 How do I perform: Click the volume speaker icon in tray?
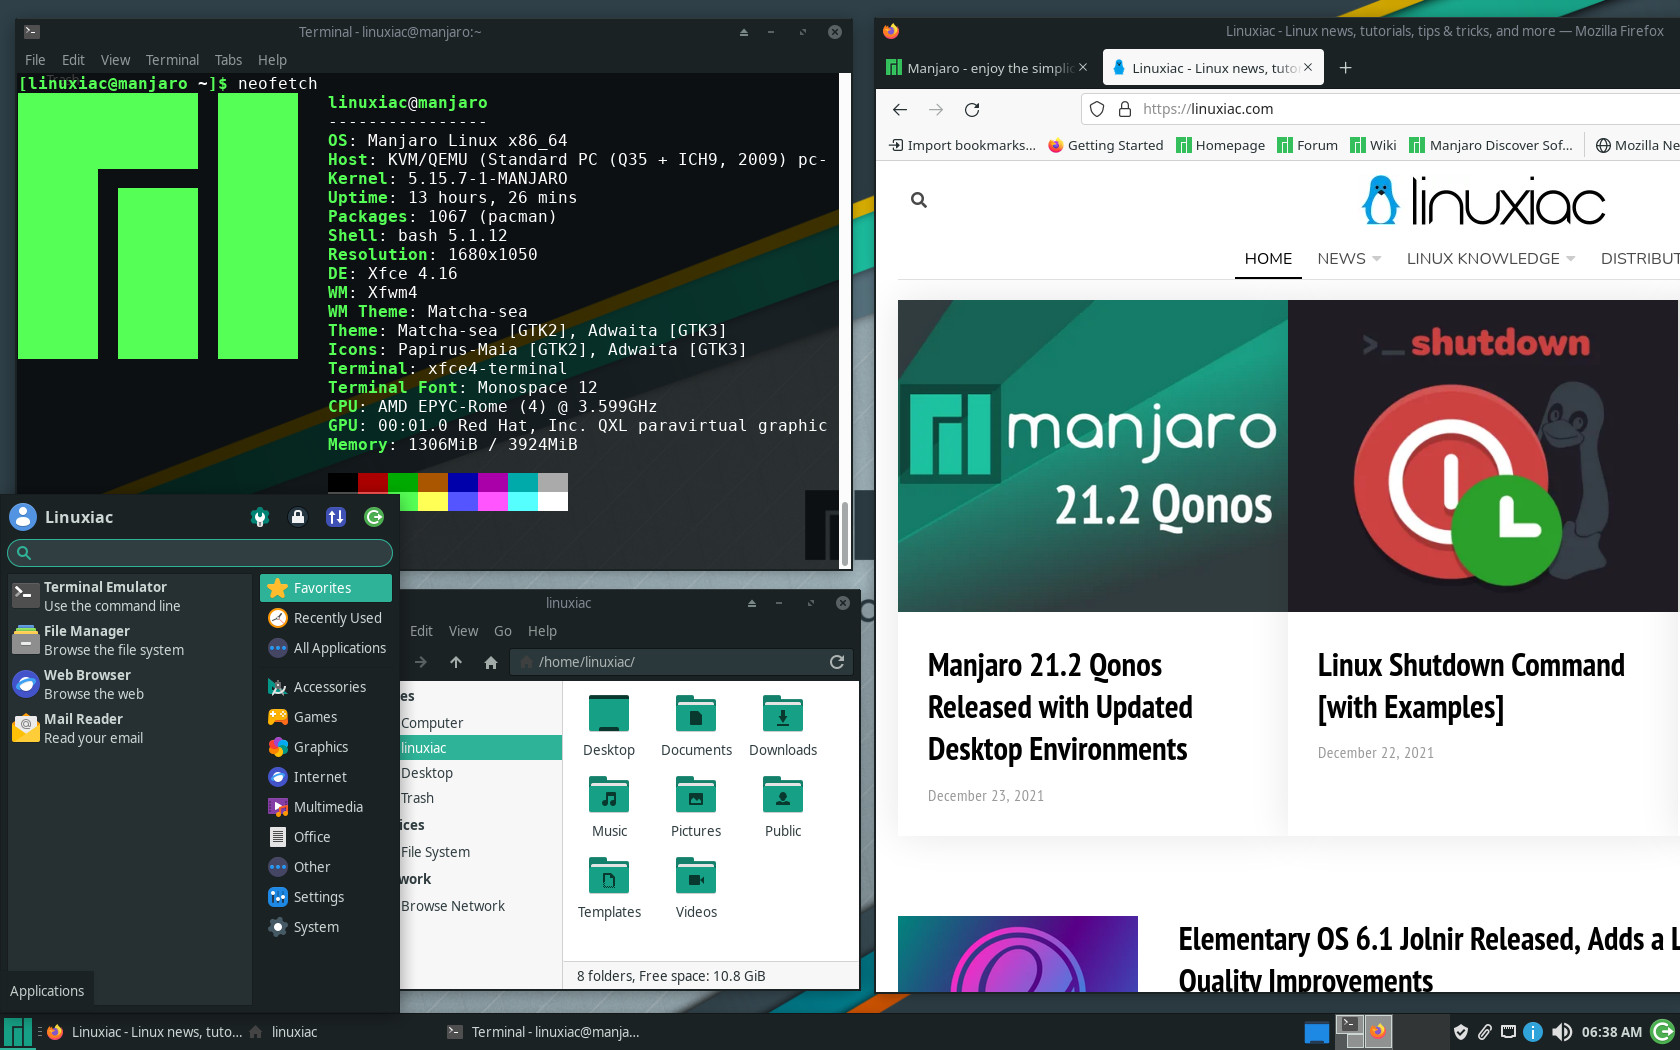[1561, 1032]
